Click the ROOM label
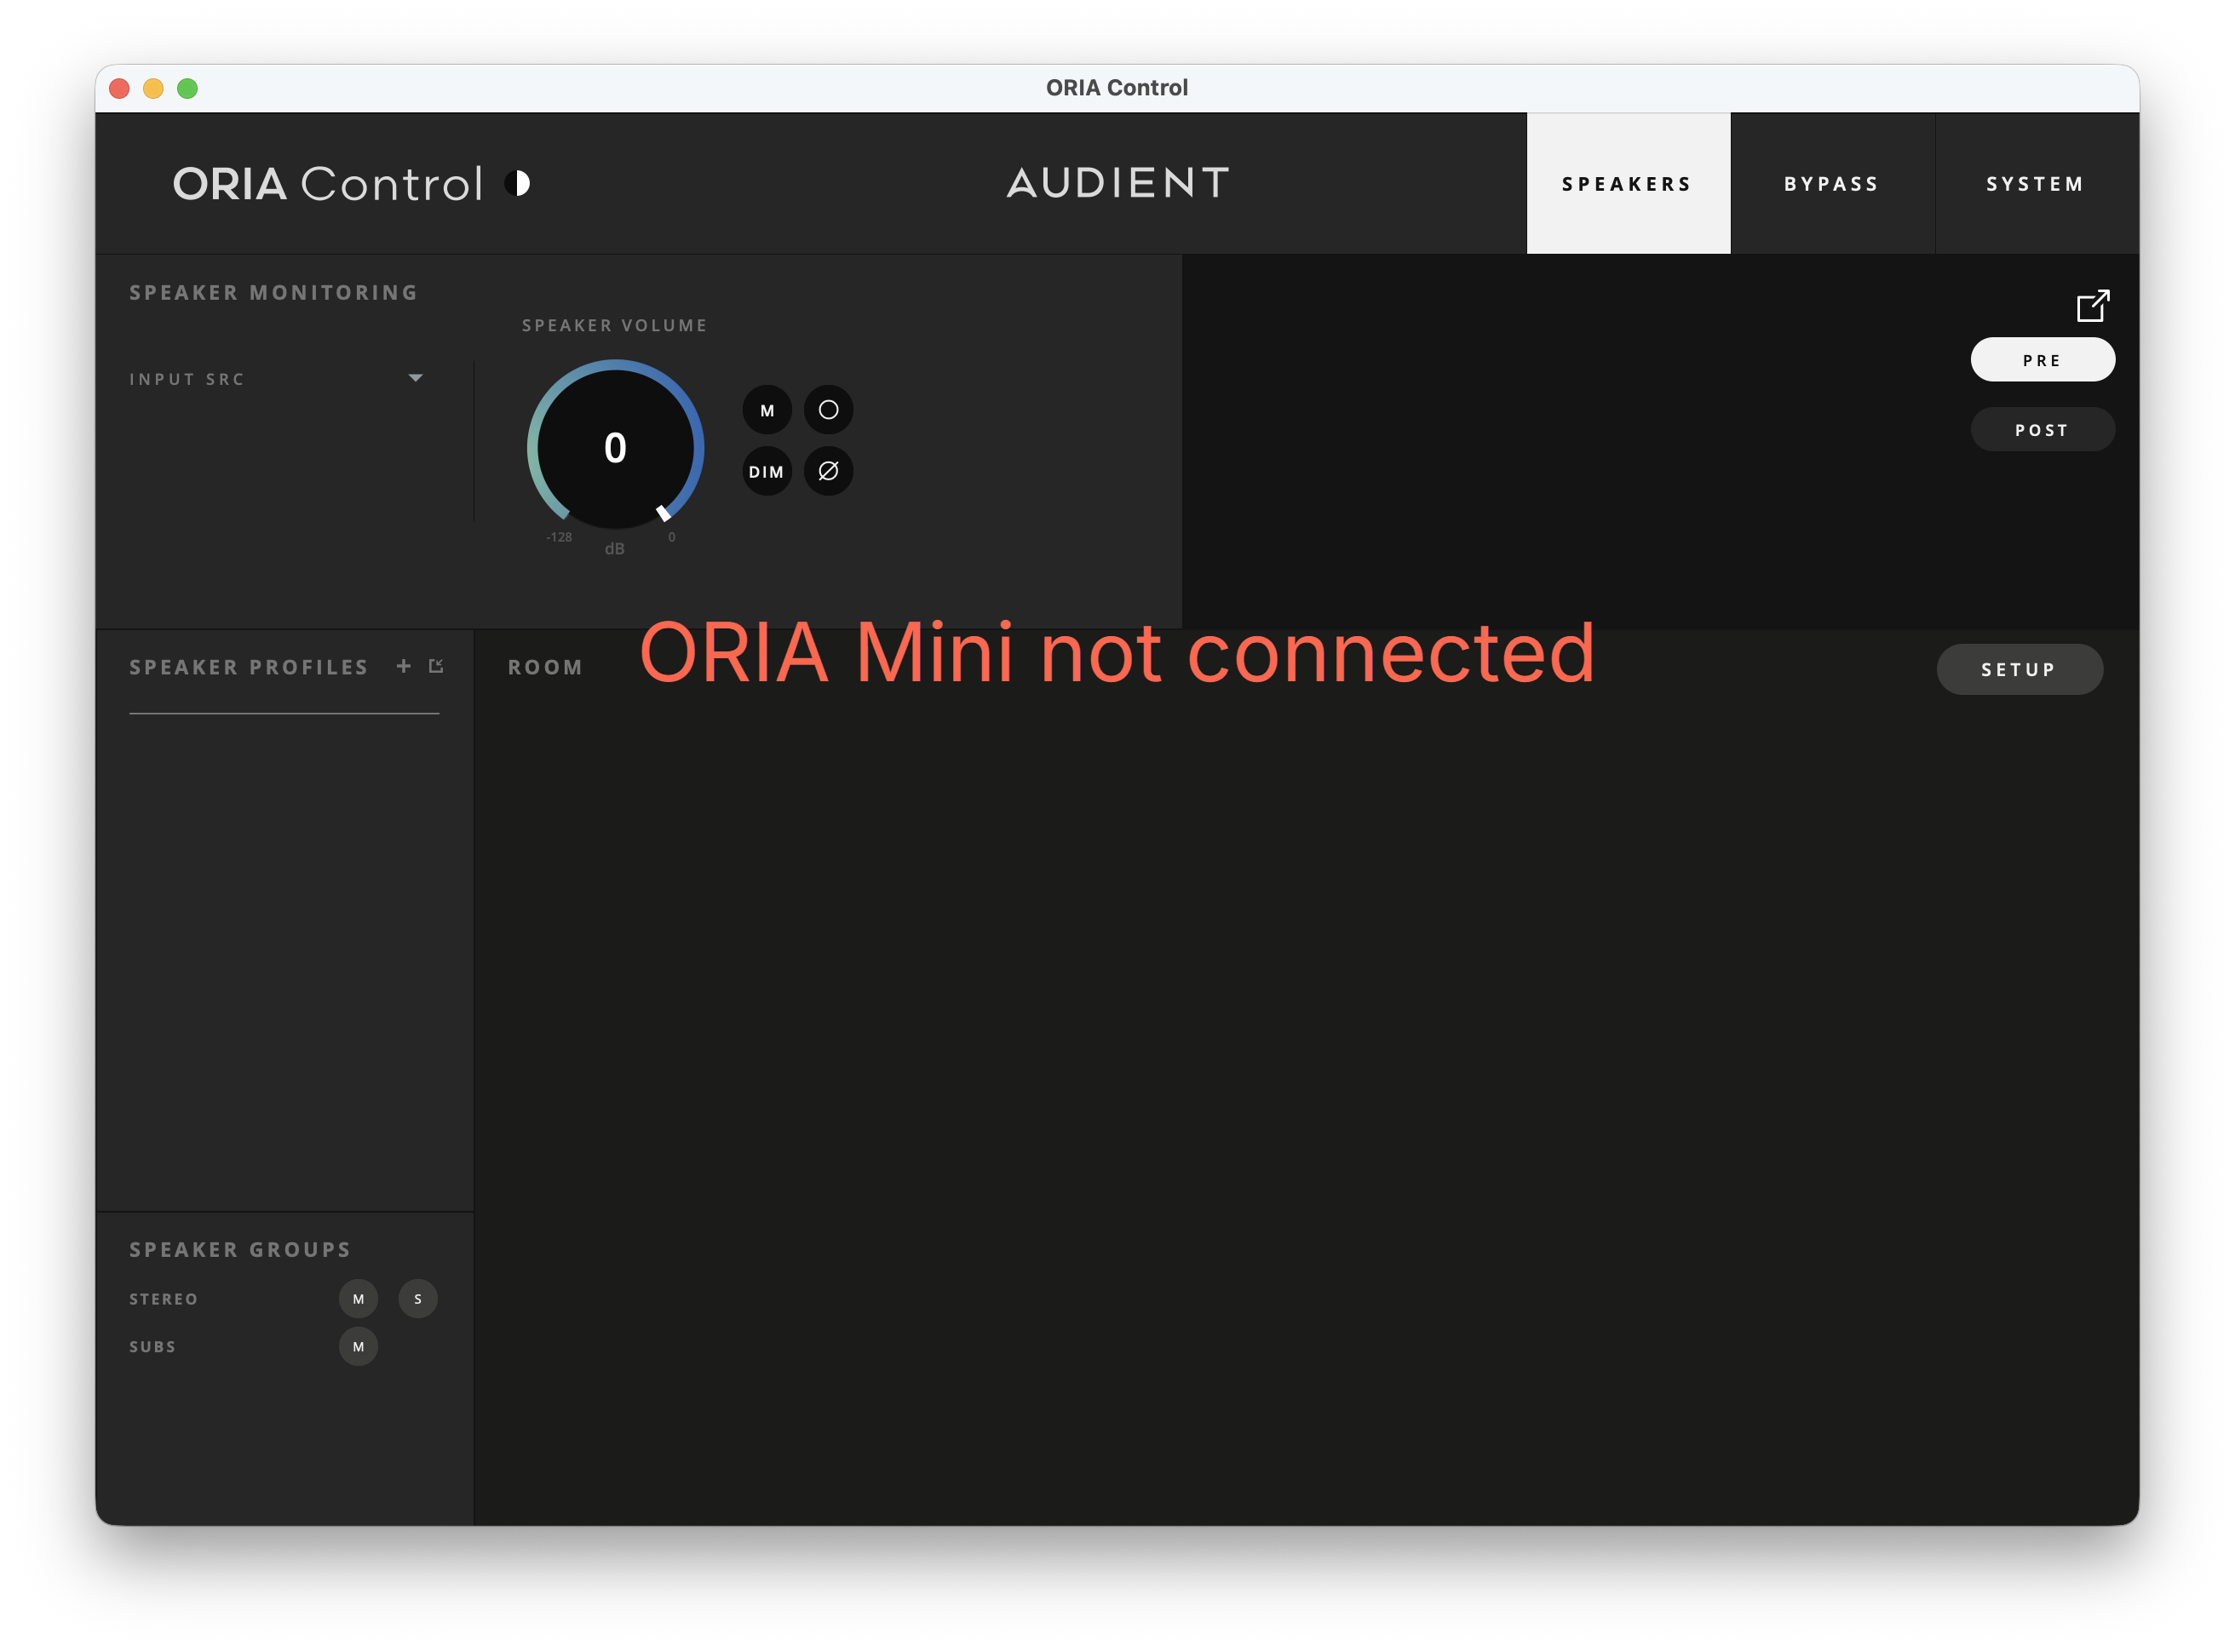Image resolution: width=2235 pixels, height=1652 pixels. pos(545,667)
